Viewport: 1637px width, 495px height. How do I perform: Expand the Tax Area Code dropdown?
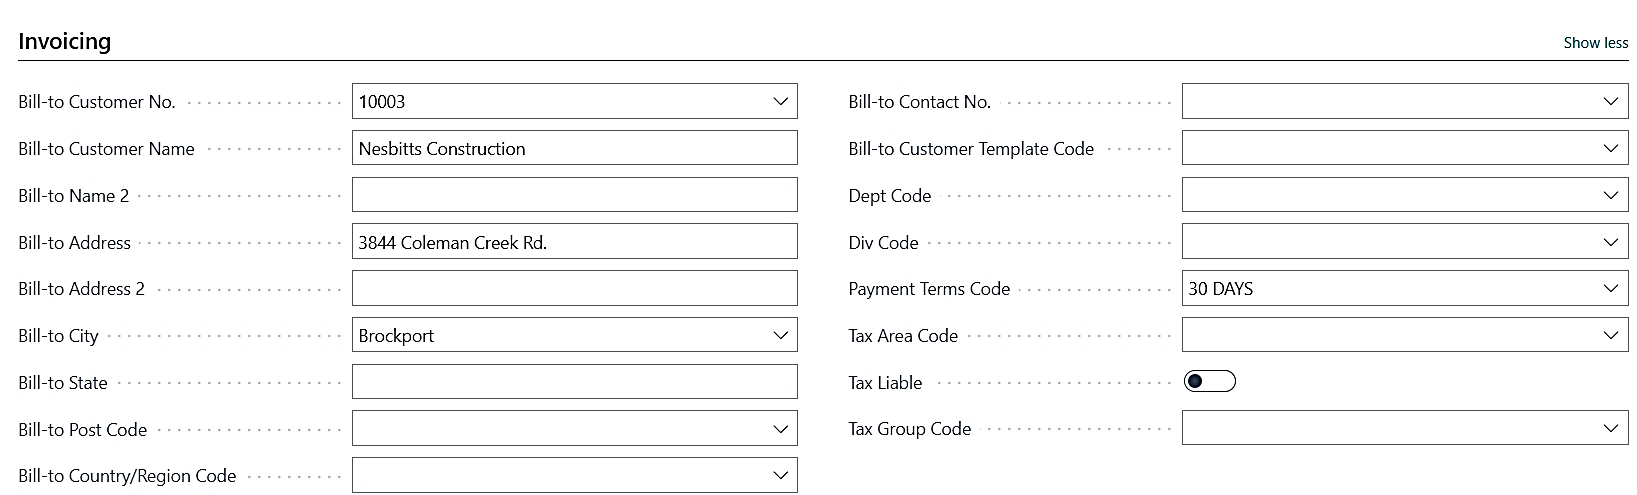click(1610, 336)
